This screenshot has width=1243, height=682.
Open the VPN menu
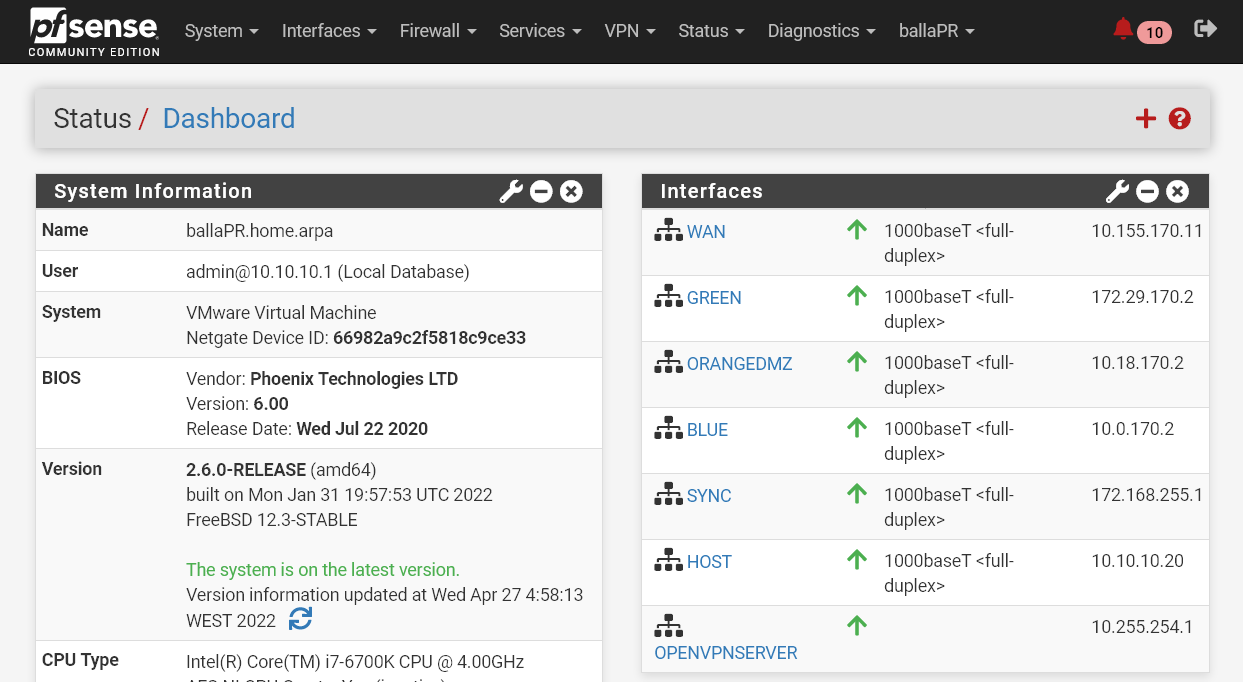point(630,31)
